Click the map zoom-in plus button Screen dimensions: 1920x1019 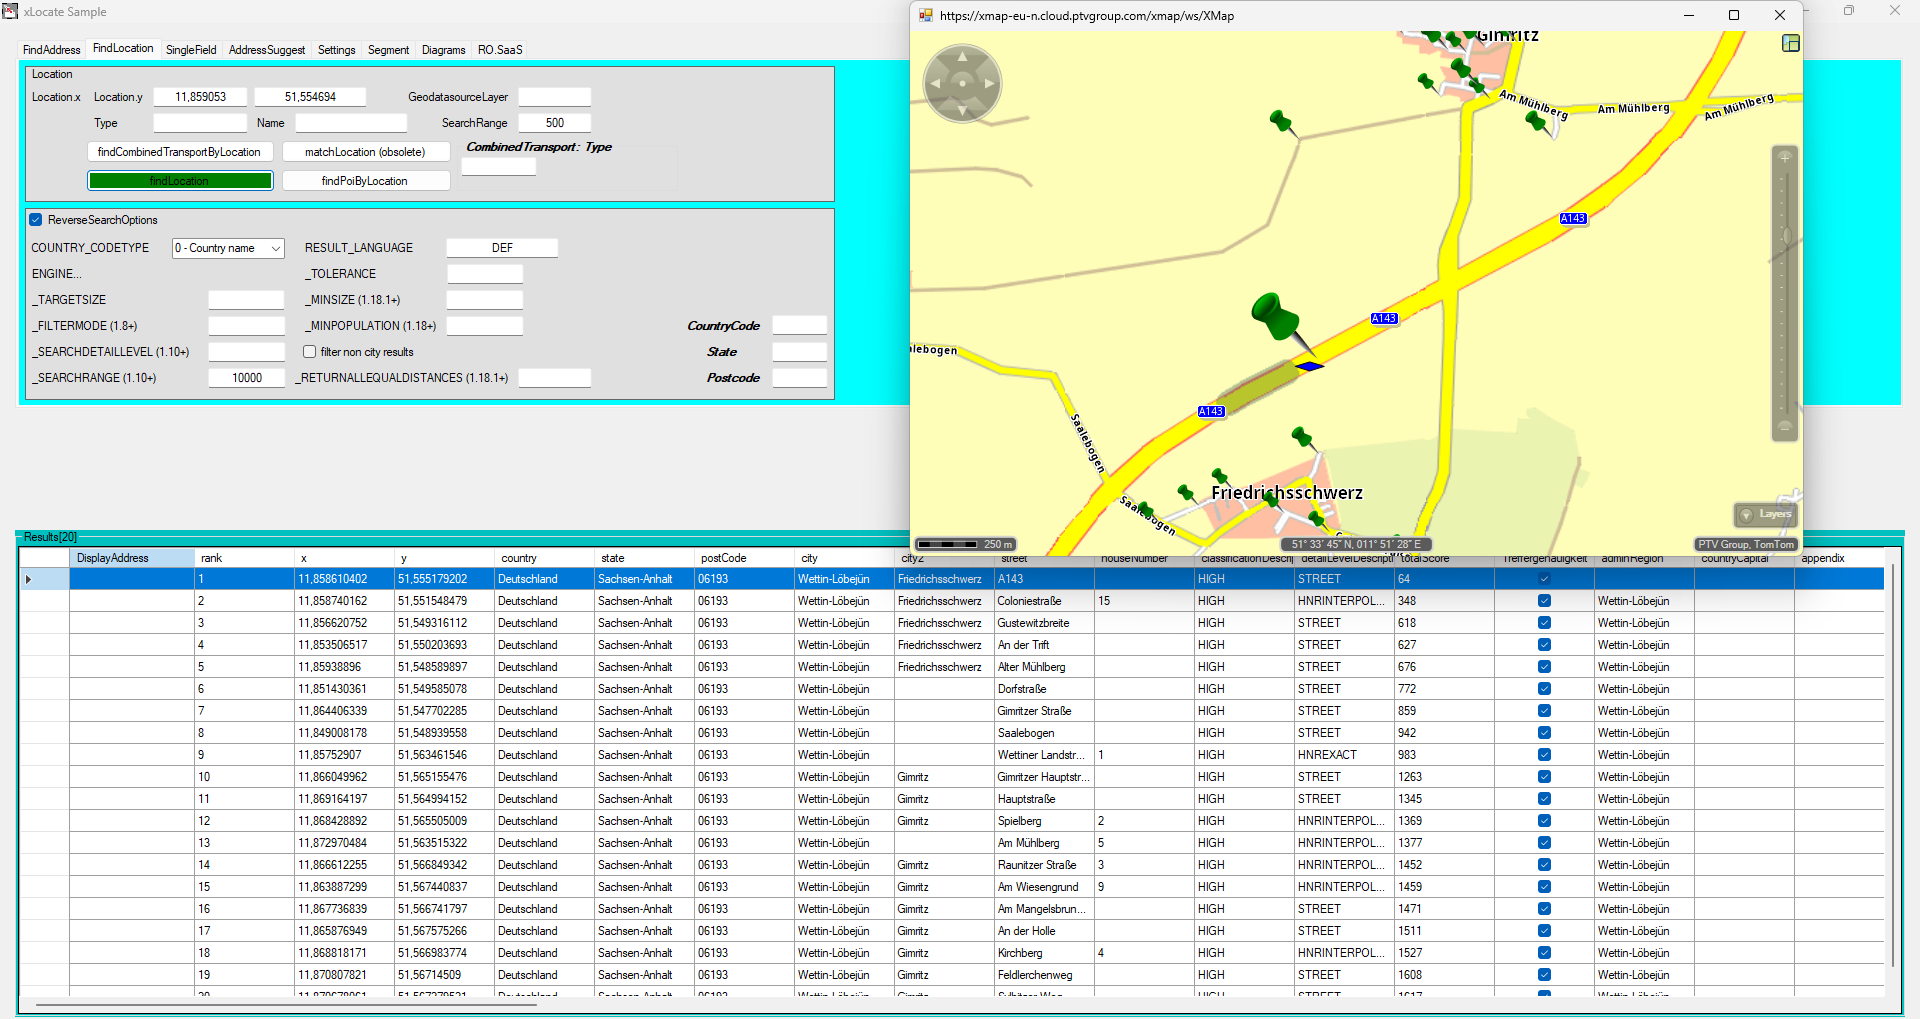coord(1785,157)
